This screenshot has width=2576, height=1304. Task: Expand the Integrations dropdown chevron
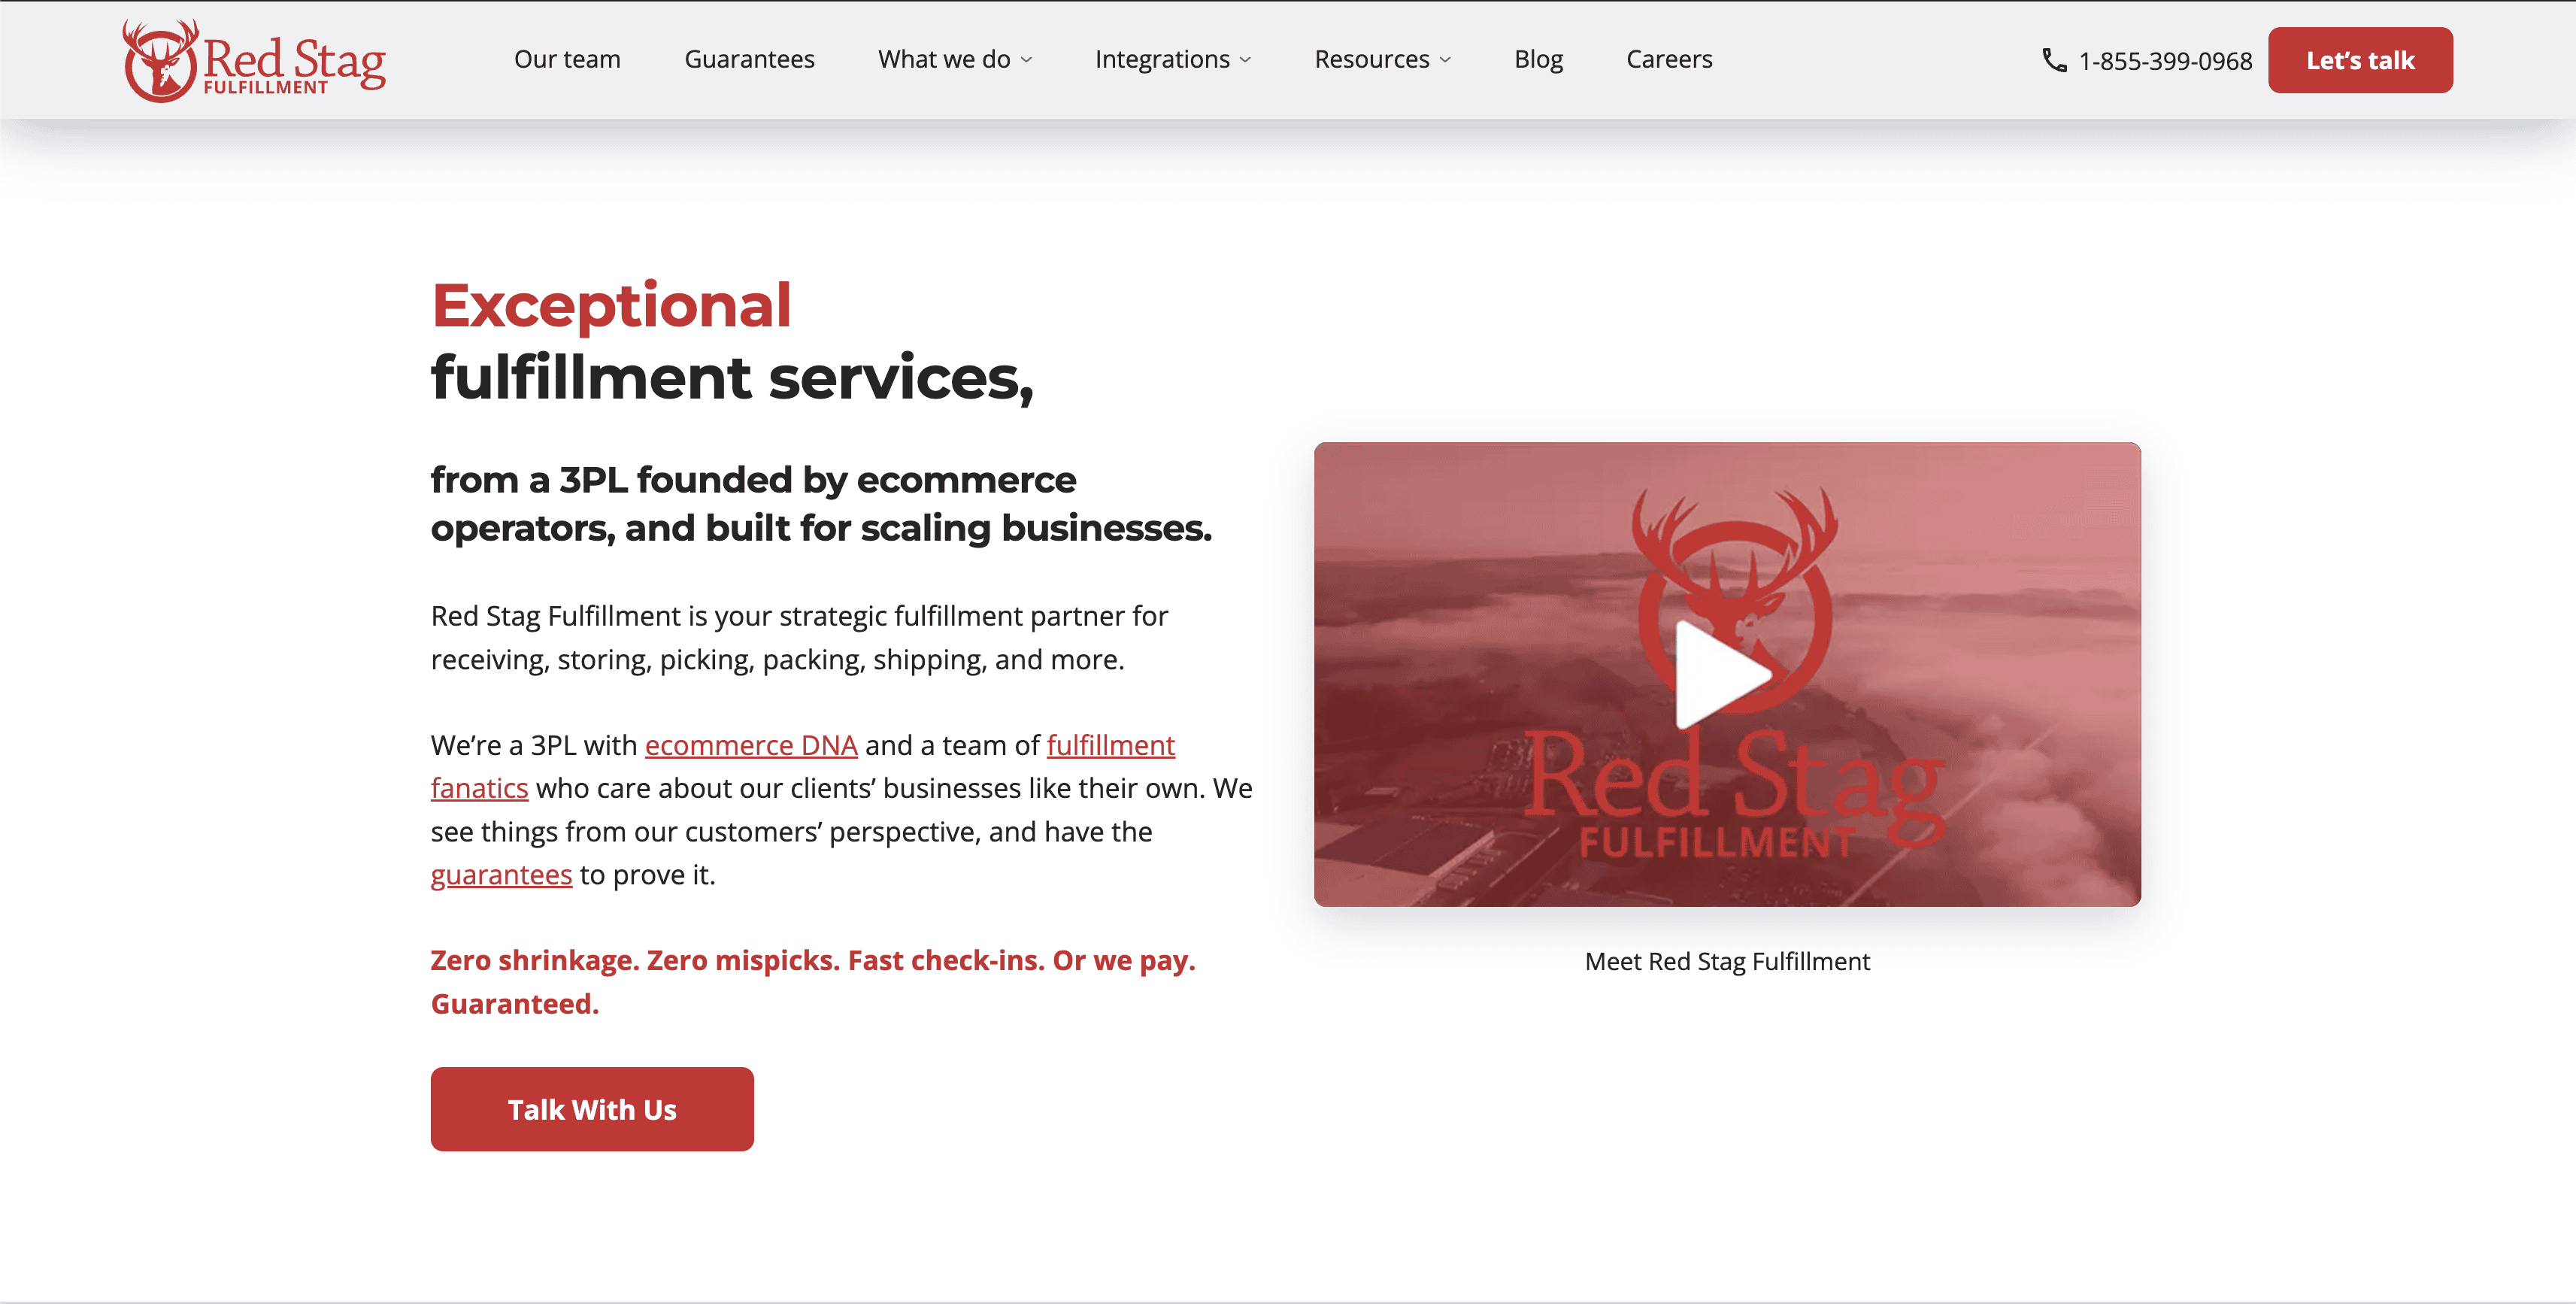point(1245,60)
